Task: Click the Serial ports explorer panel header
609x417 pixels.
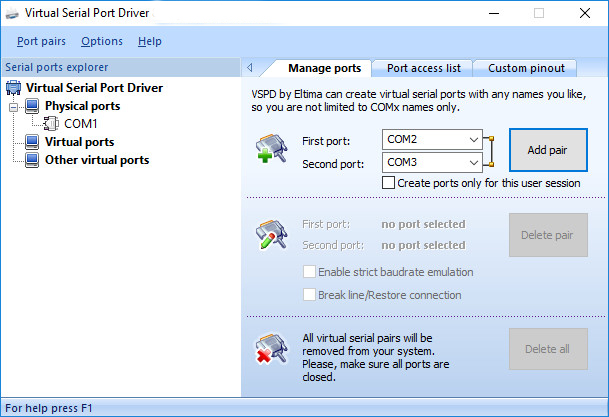Action: point(121,67)
